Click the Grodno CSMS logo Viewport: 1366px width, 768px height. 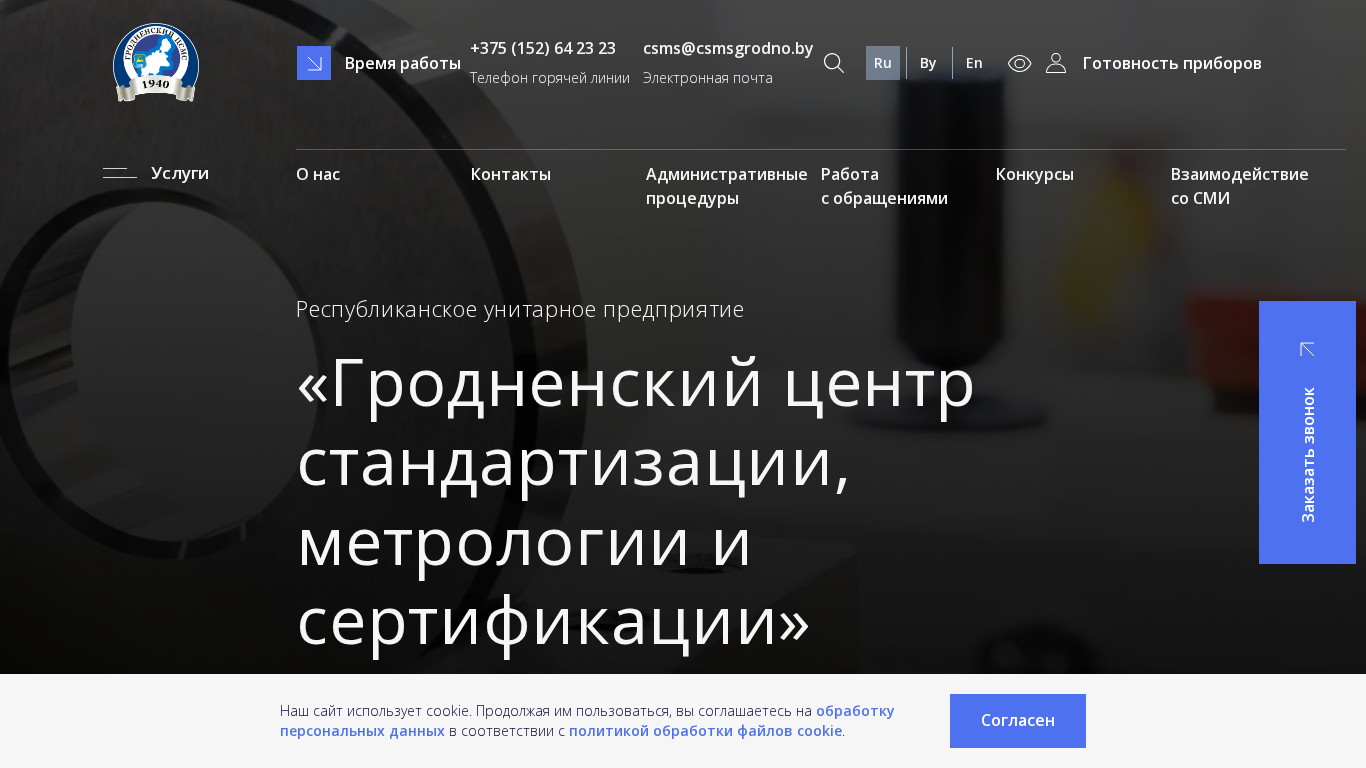(156, 62)
